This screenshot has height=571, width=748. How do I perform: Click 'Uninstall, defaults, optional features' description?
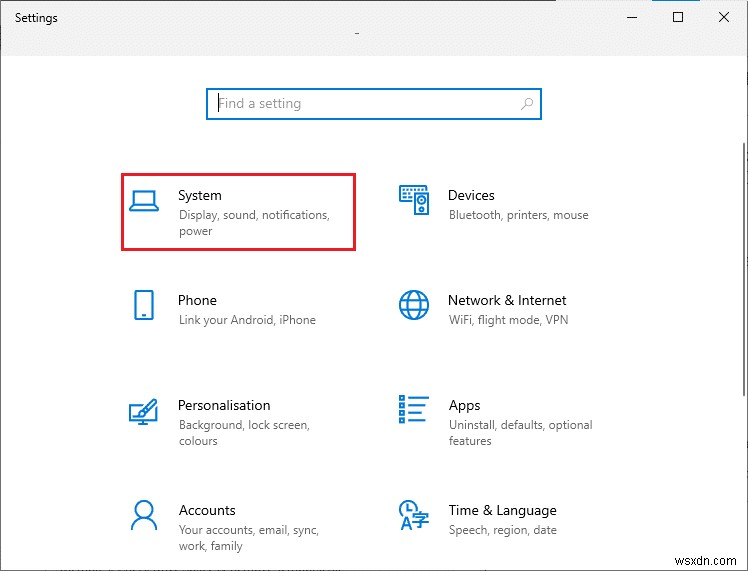point(520,433)
